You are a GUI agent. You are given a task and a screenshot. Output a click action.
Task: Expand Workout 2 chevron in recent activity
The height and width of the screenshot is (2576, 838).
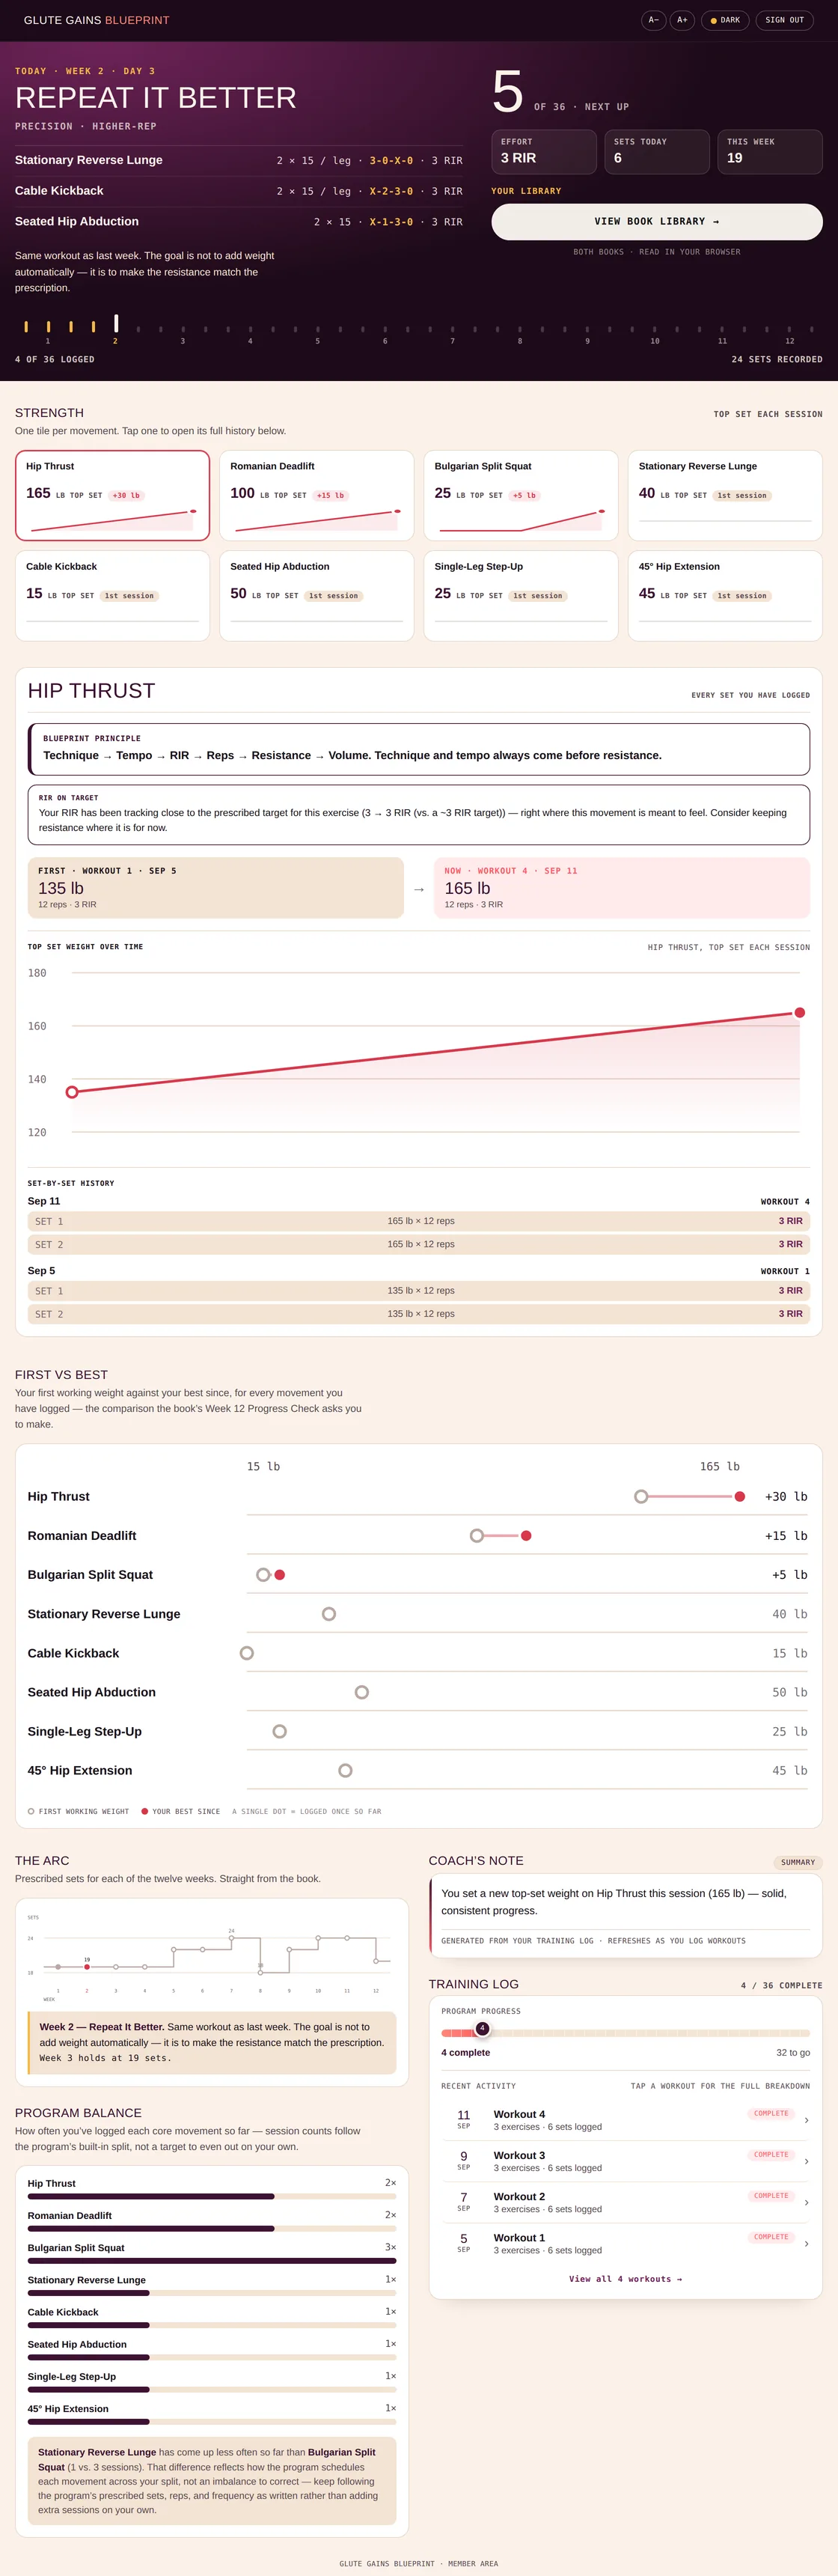coord(806,2202)
